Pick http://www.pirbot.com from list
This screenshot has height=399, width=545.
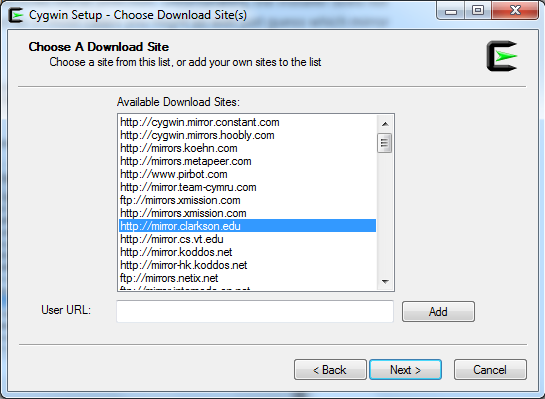click(x=247, y=174)
